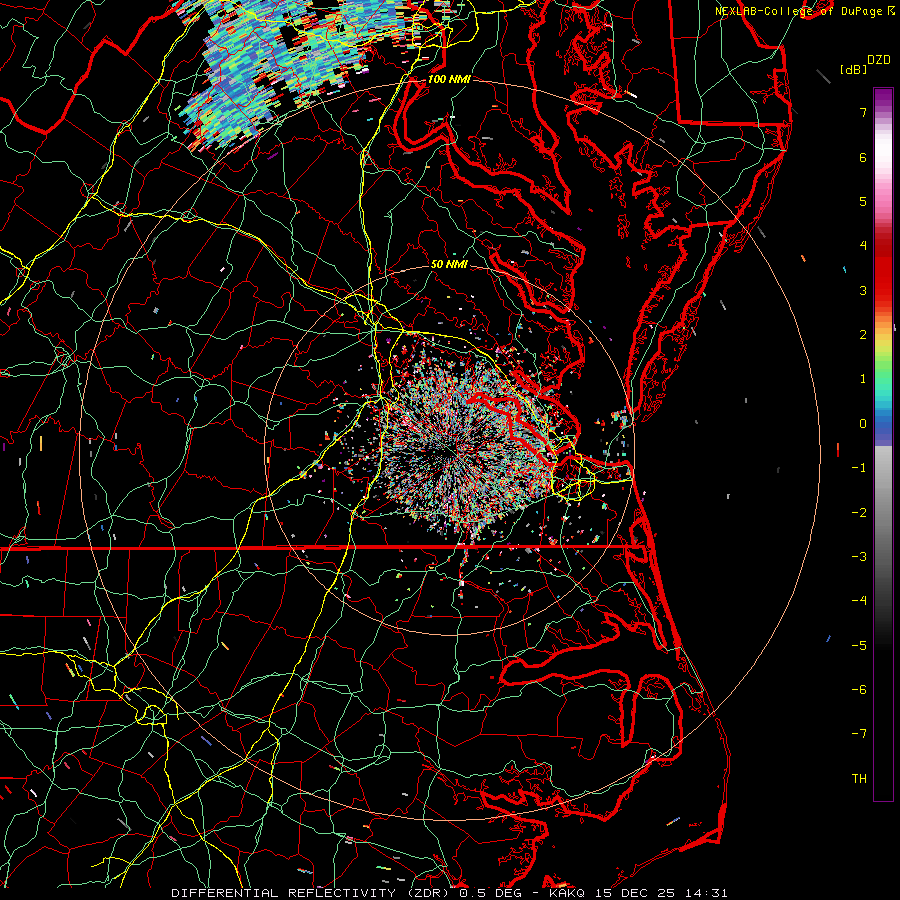Click the "50 NMI" range ring label
900x900 pixels.
pos(449,265)
